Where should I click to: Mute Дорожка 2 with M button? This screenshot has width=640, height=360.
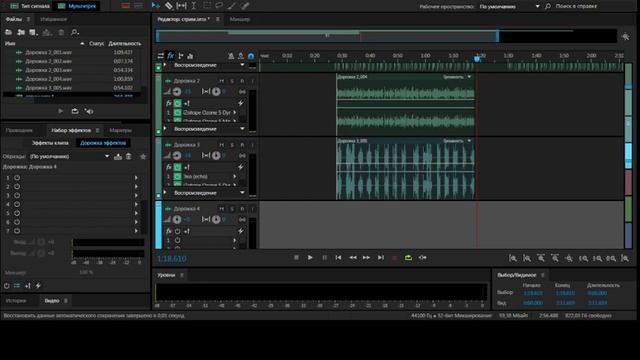tap(222, 81)
